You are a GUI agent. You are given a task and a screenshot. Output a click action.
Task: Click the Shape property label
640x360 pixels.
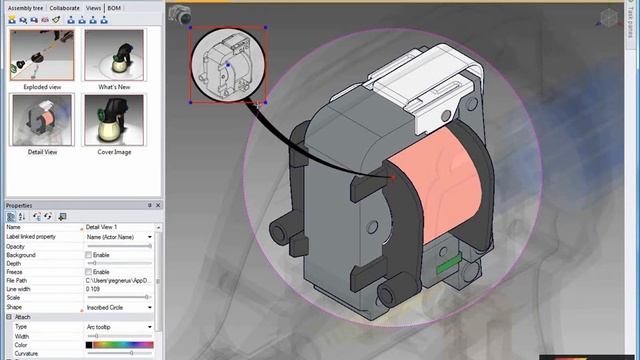(x=14, y=307)
